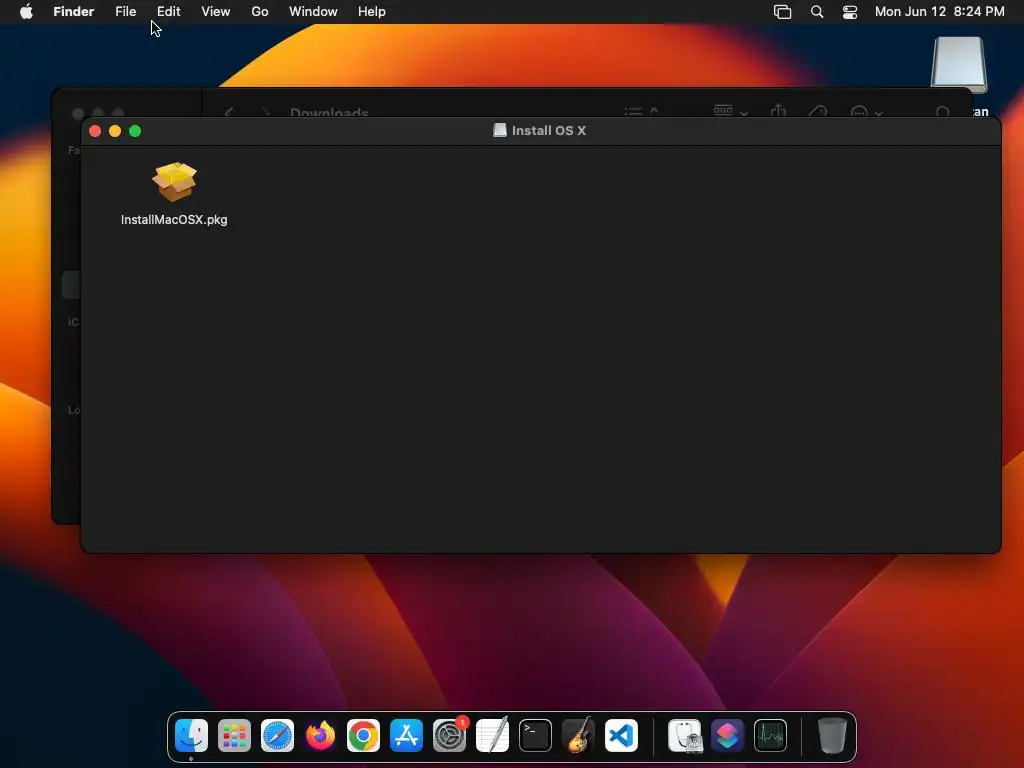Click the share icon in the Downloads window

(x=777, y=111)
